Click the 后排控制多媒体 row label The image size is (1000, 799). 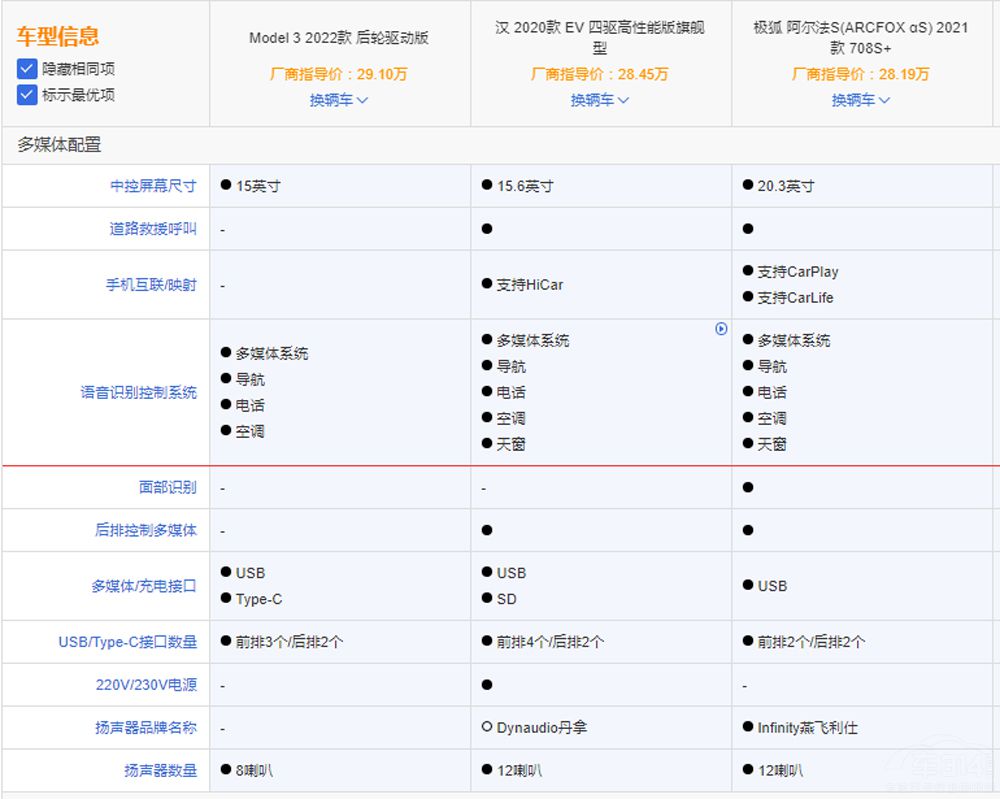point(146,530)
